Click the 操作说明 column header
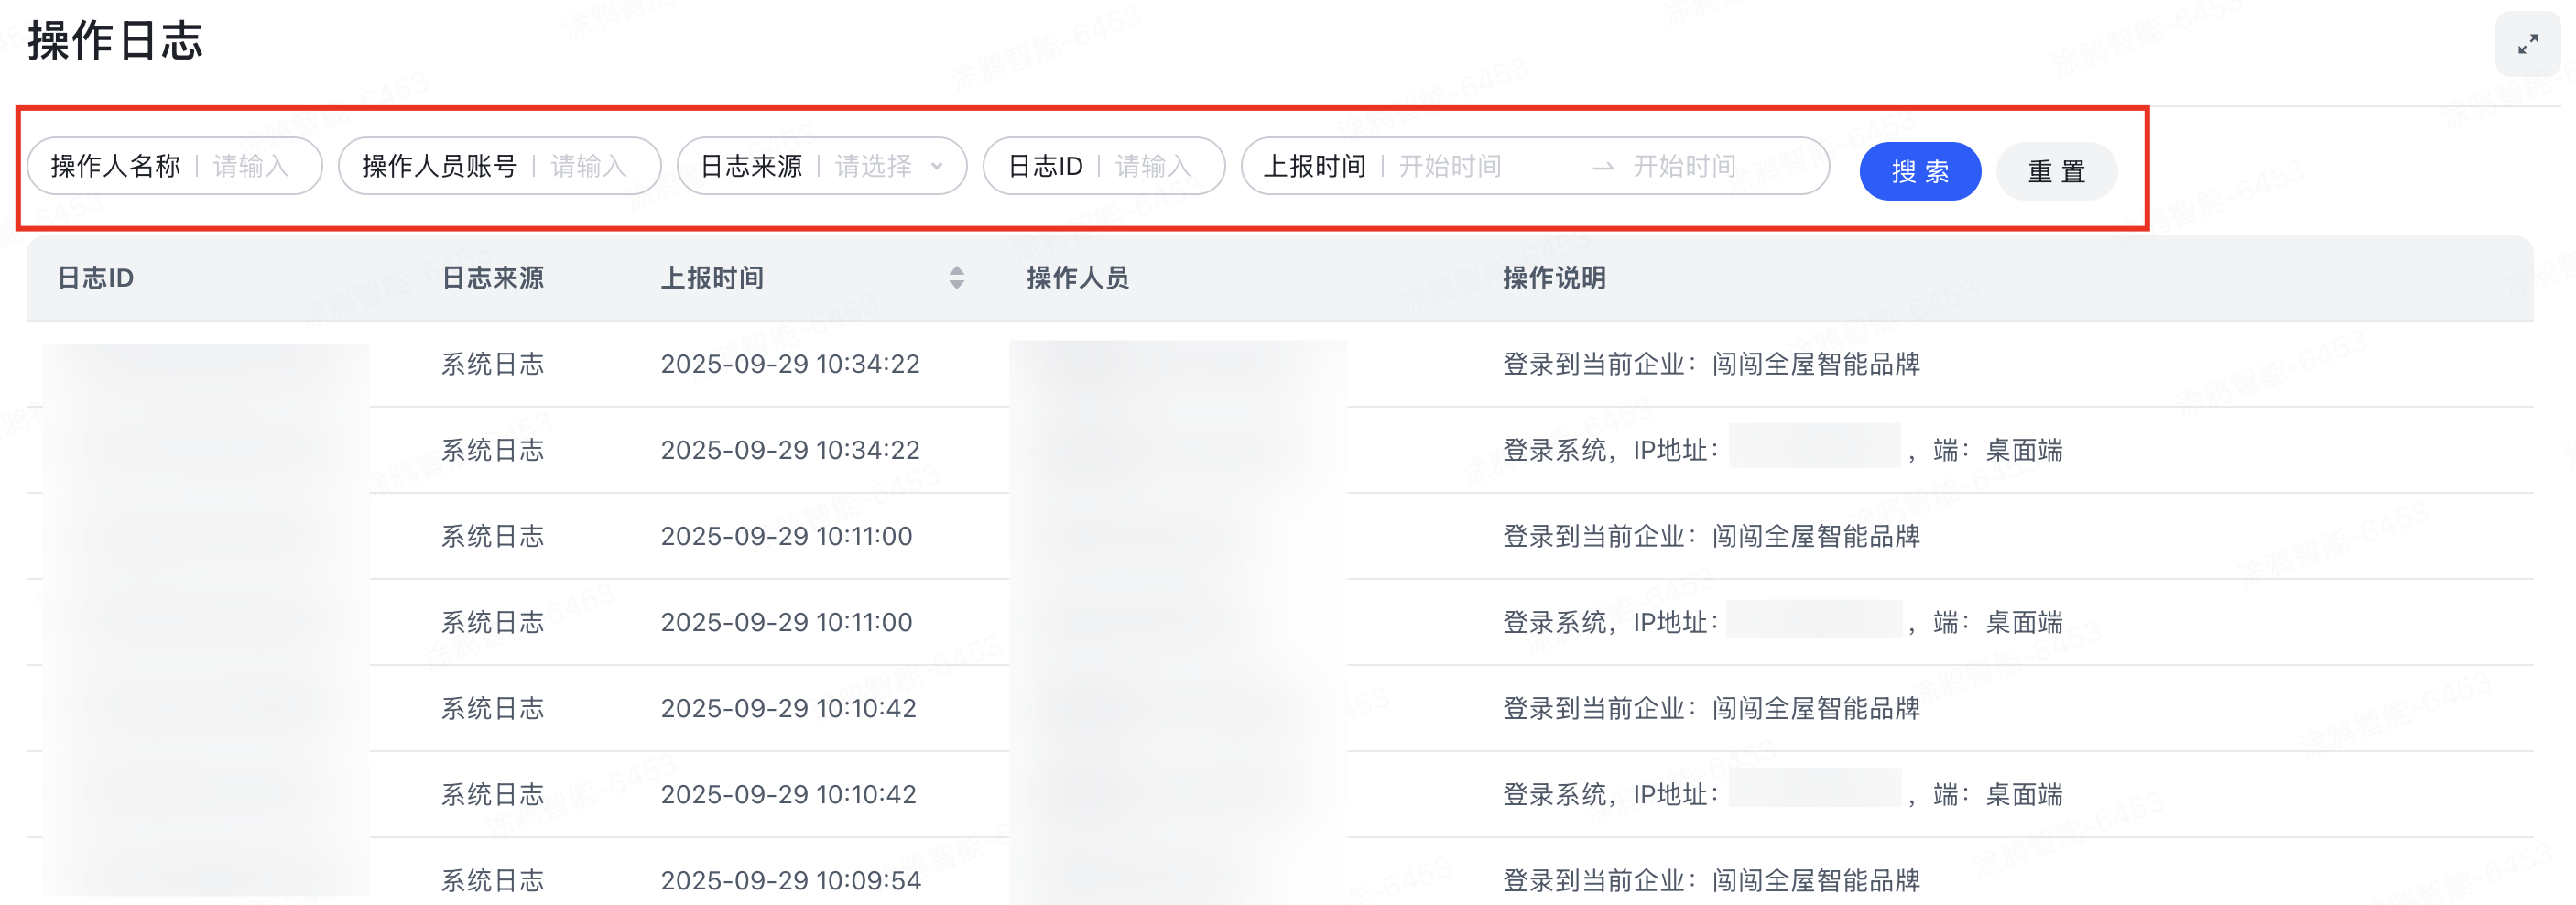The width and height of the screenshot is (2576, 905). click(1554, 278)
